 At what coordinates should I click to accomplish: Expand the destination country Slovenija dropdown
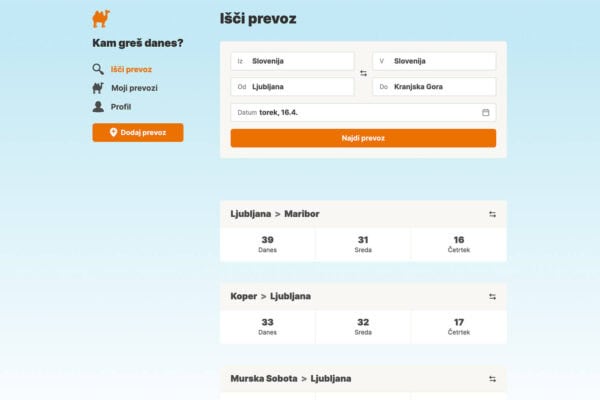click(x=434, y=61)
